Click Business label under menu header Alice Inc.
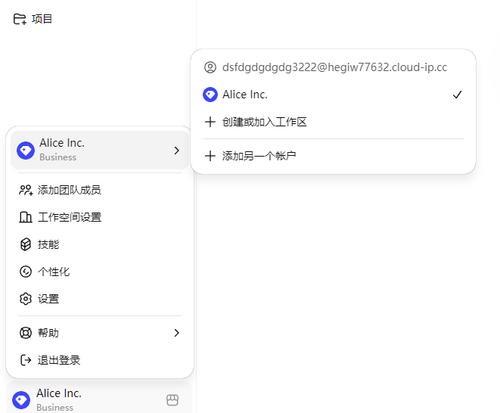Image resolution: width=500 pixels, height=413 pixels. (x=58, y=157)
